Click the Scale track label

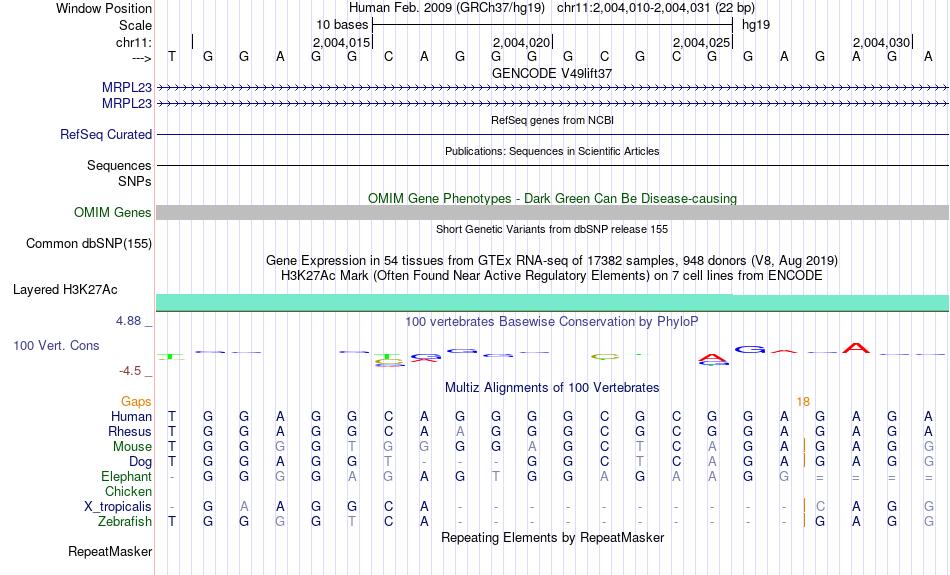click(x=135, y=25)
